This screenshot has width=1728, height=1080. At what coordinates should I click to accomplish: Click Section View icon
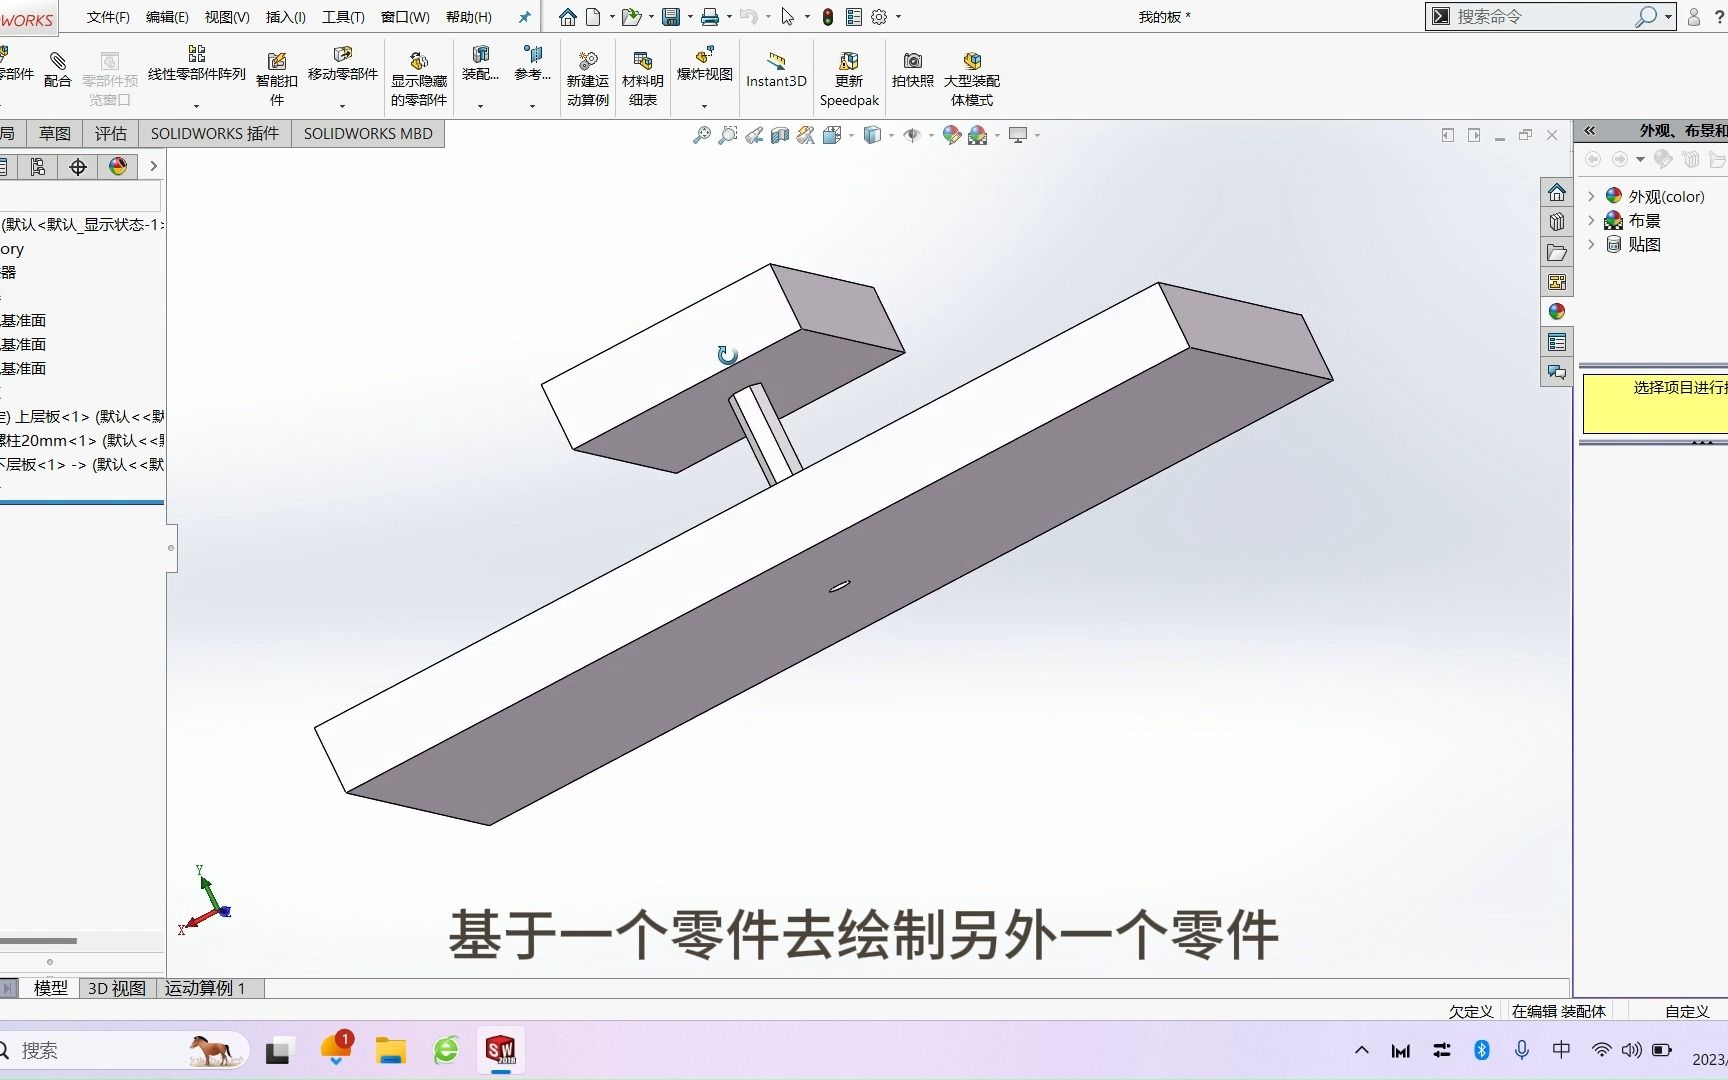[780, 135]
